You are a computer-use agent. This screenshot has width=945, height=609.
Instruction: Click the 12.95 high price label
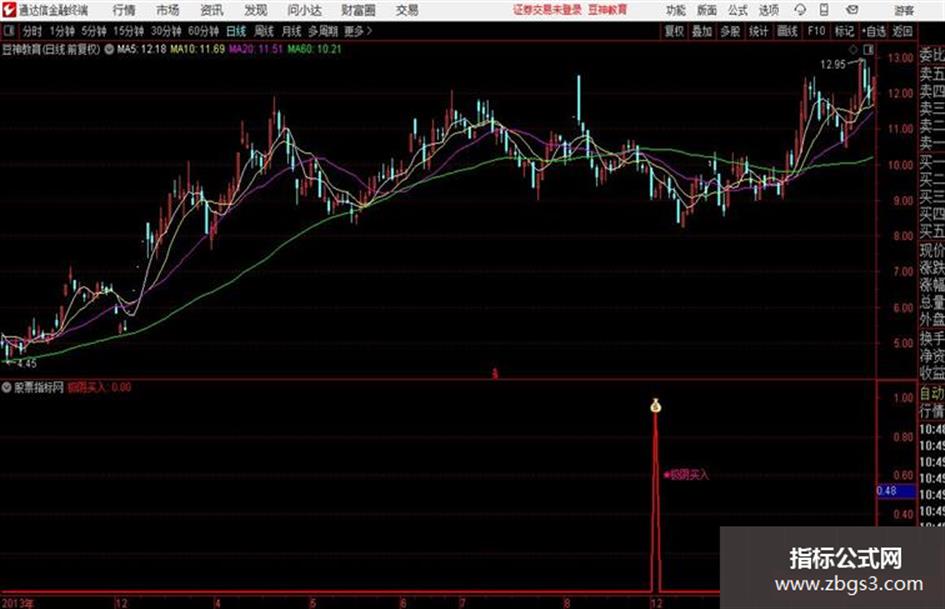pos(834,65)
